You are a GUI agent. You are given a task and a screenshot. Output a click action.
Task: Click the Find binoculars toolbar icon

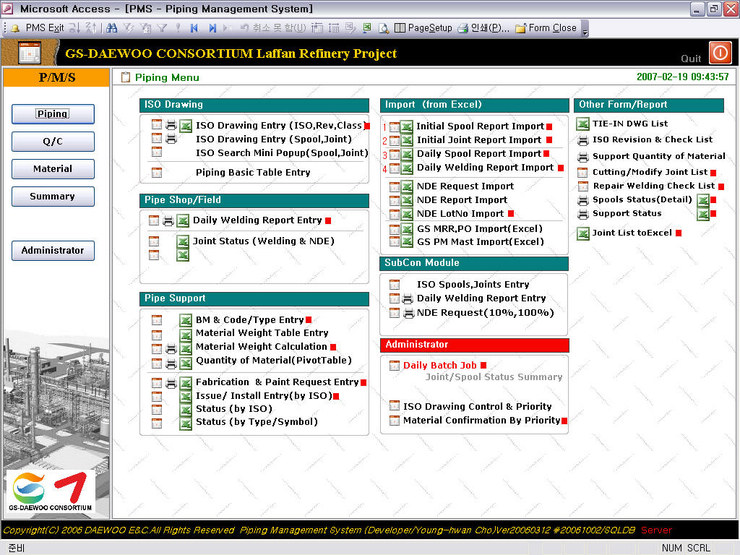112,28
